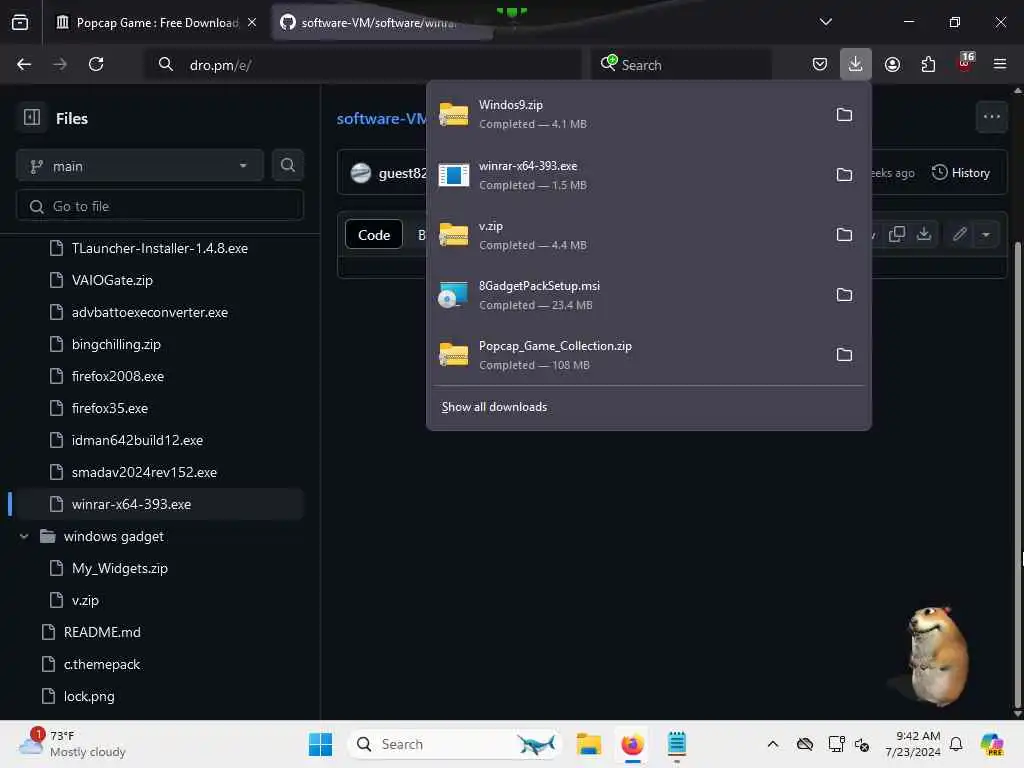Click the guest82 author link

click(x=402, y=173)
